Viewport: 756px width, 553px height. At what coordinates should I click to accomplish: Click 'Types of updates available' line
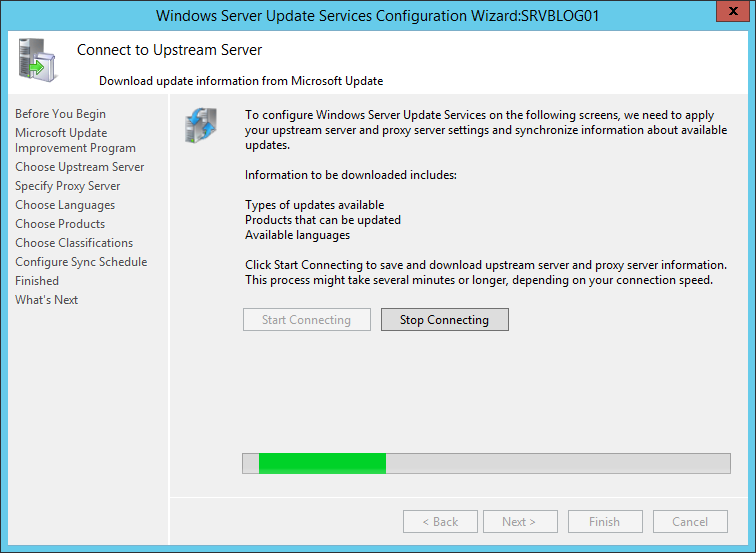click(314, 205)
